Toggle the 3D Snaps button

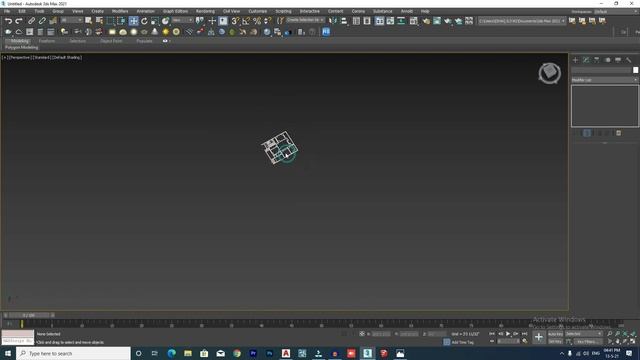click(x=235, y=21)
